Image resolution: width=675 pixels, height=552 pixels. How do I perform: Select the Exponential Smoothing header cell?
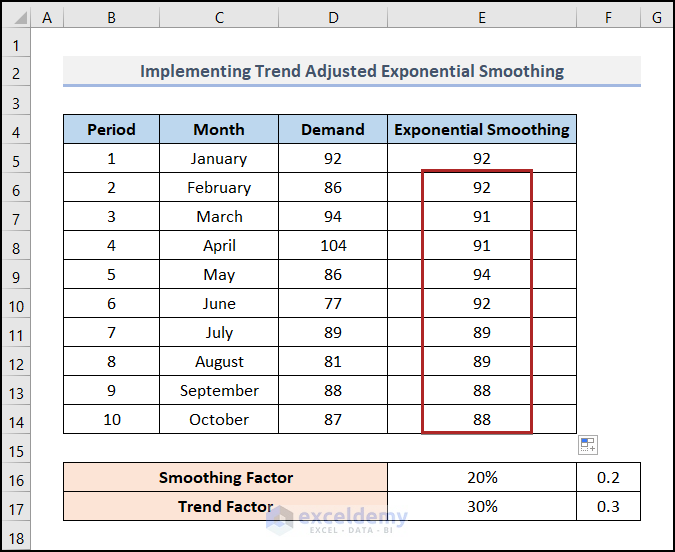click(x=482, y=130)
